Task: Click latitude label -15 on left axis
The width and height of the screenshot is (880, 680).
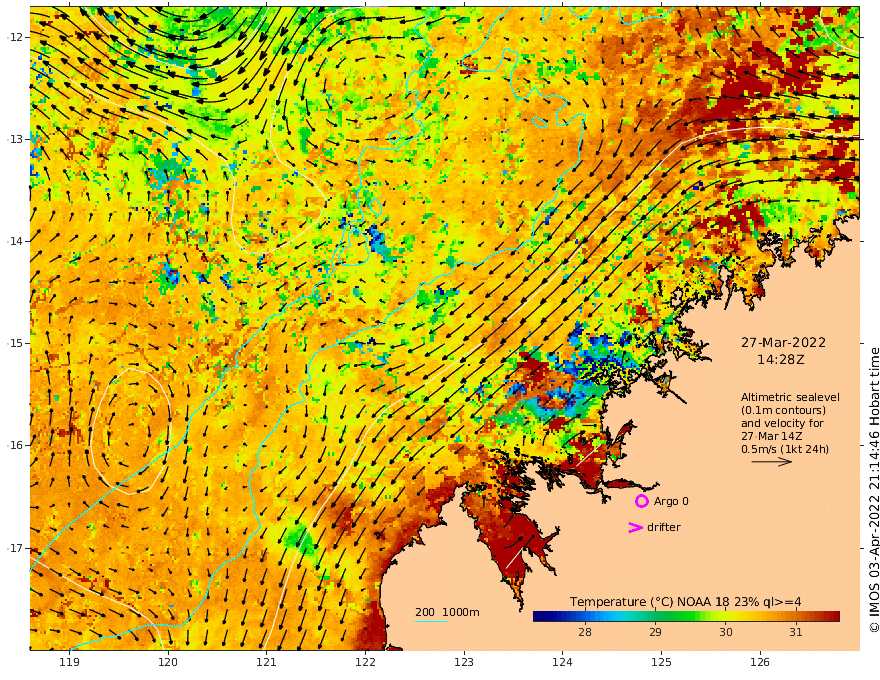Action: (15, 343)
